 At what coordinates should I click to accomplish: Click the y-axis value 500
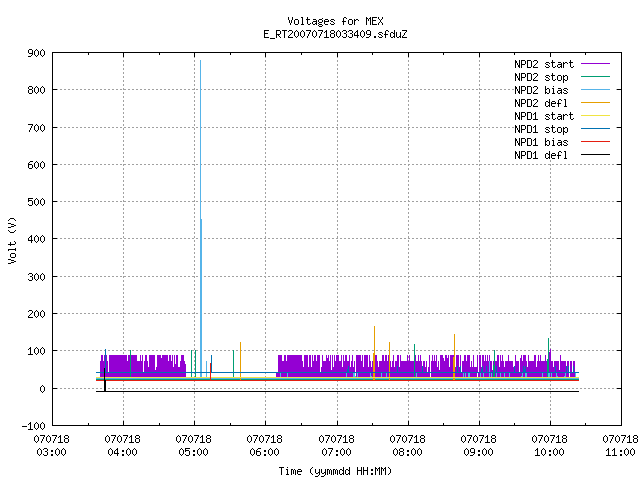36,202
